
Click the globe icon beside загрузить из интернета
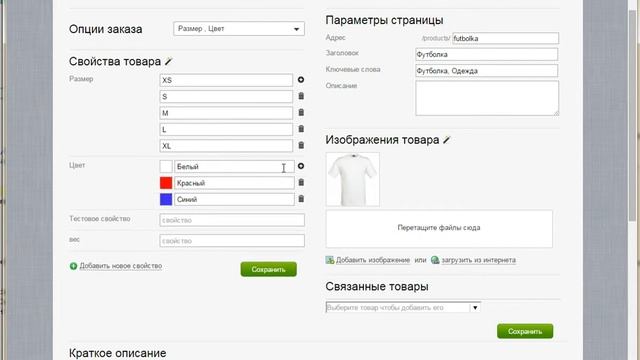[435, 260]
